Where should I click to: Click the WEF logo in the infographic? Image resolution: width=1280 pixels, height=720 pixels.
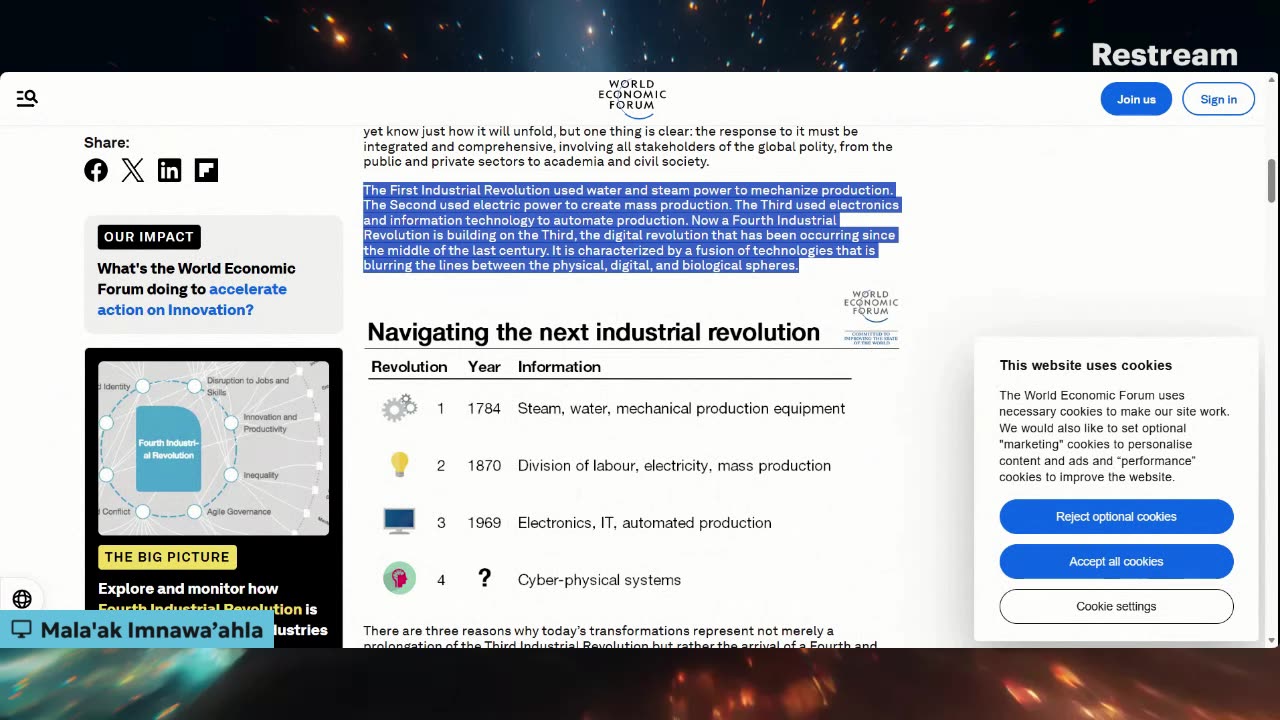tap(871, 317)
